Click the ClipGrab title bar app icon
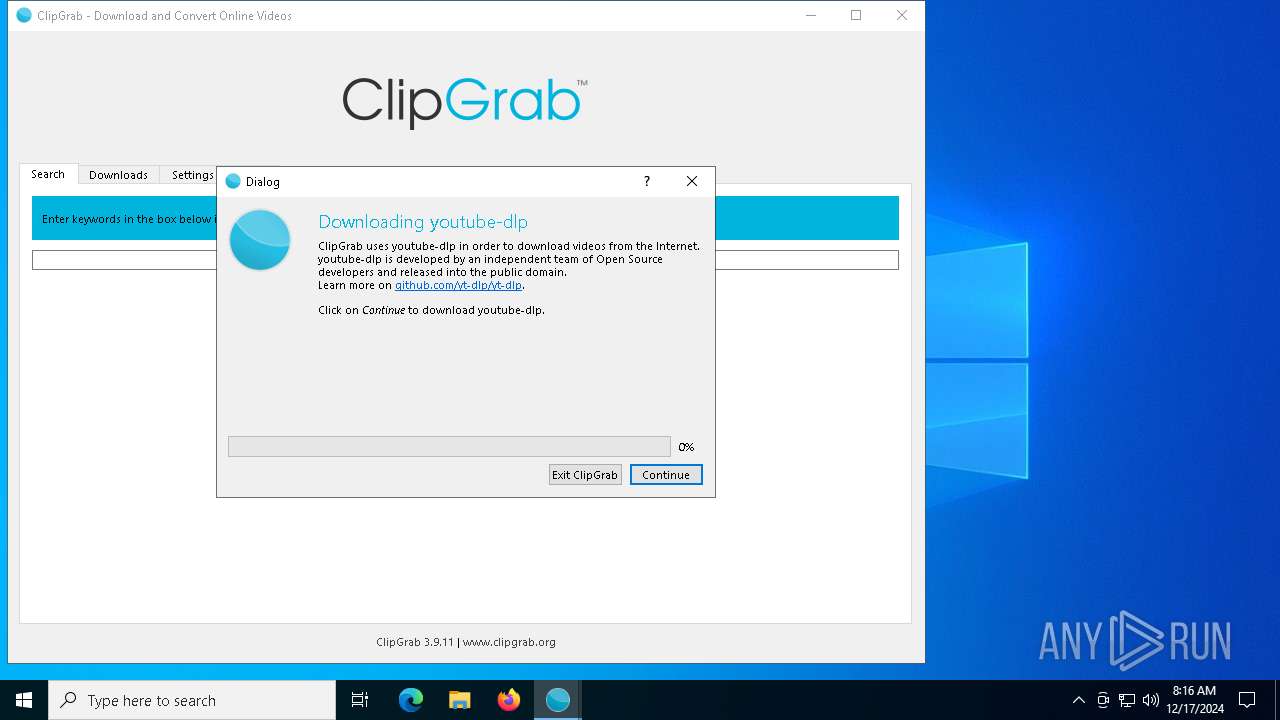Viewport: 1280px width, 720px height. coord(24,15)
